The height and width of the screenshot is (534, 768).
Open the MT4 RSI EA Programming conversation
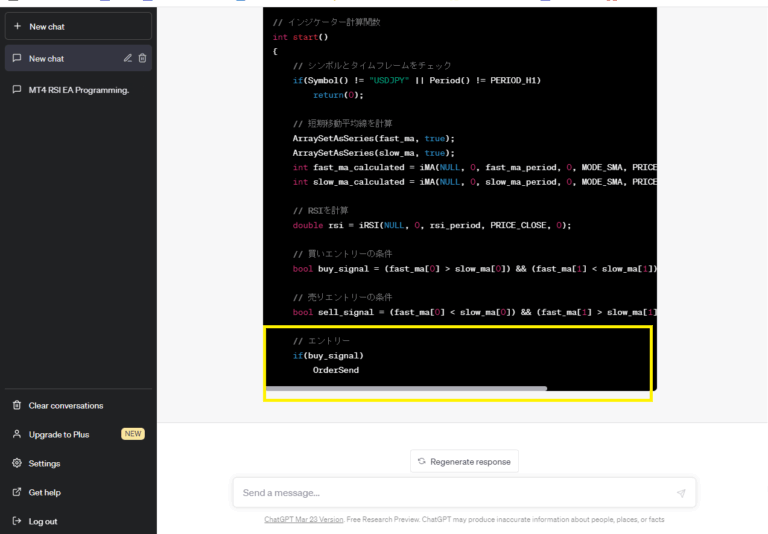pyautogui.click(x=78, y=89)
